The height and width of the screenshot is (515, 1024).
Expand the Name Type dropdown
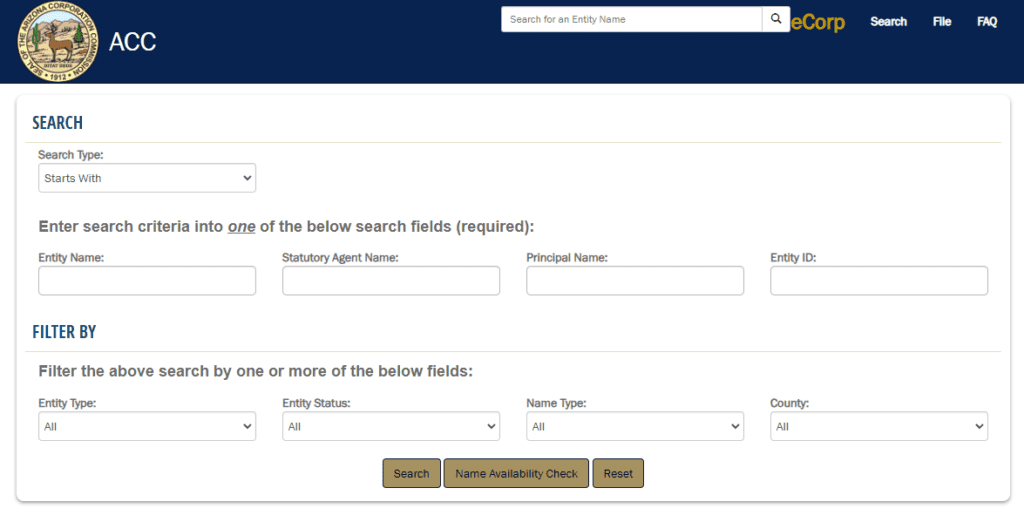[x=635, y=427]
